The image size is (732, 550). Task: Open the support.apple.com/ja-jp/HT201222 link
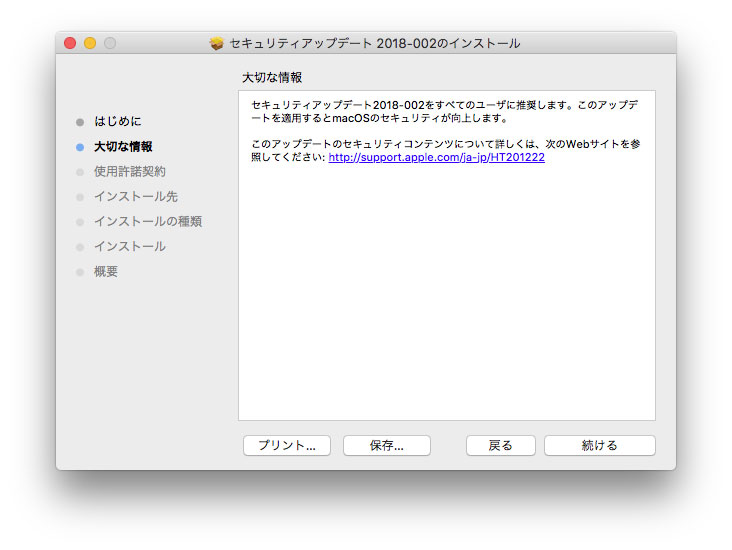[436, 157]
